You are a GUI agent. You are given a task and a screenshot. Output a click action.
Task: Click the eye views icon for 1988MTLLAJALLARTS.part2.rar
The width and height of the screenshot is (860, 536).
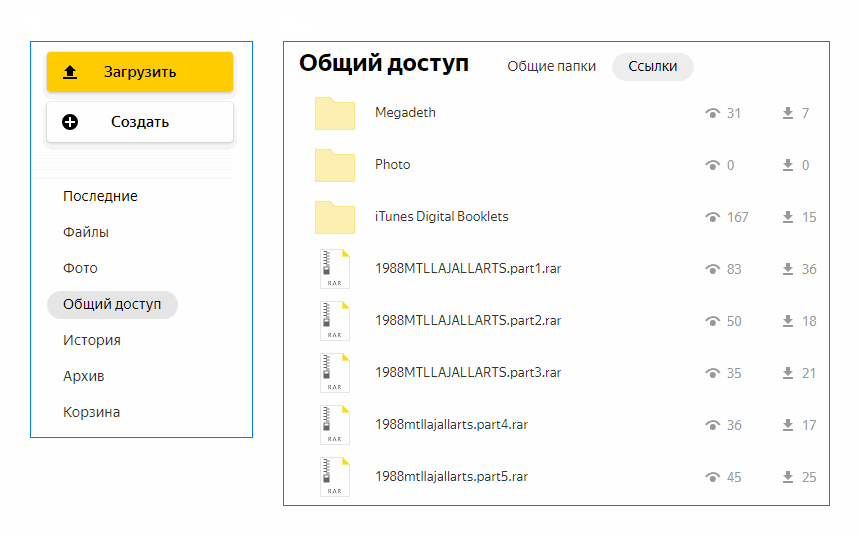point(712,321)
